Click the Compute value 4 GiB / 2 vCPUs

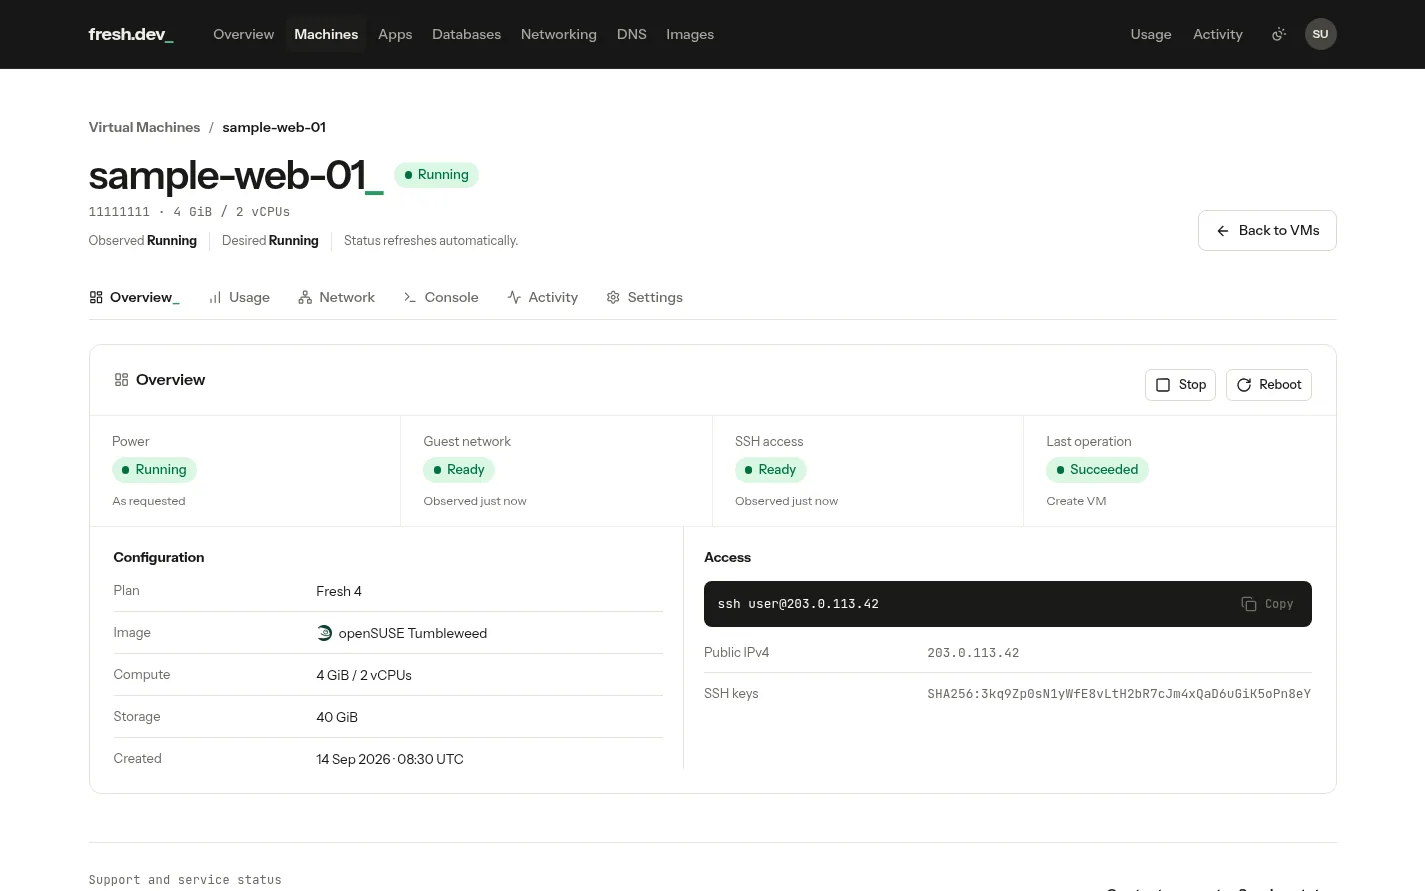tap(364, 675)
